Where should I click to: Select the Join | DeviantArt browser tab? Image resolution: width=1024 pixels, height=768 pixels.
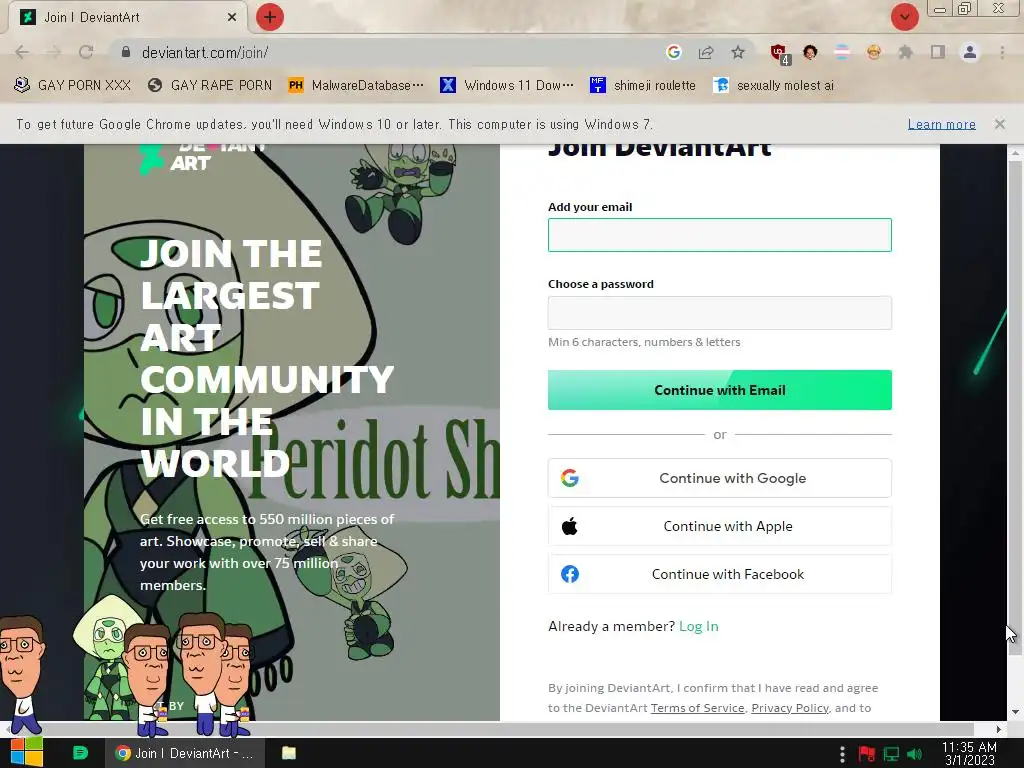tap(127, 17)
